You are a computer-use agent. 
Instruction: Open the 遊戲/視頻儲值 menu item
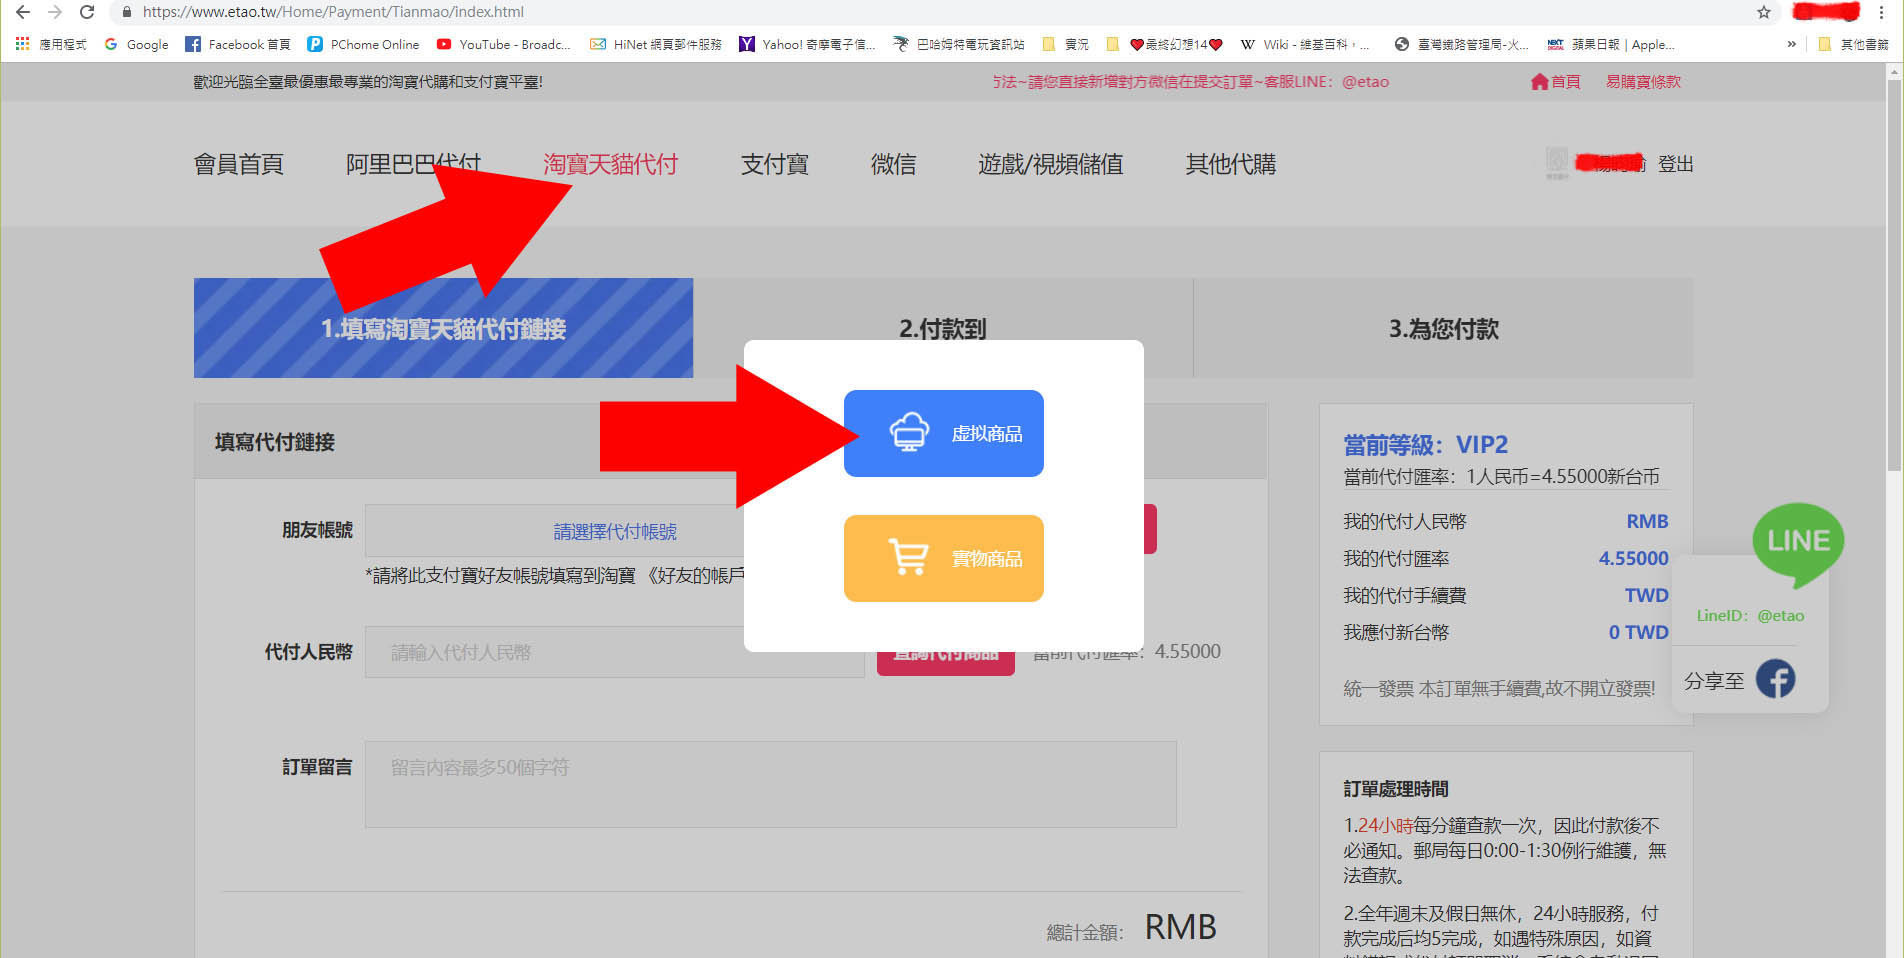tap(1050, 164)
